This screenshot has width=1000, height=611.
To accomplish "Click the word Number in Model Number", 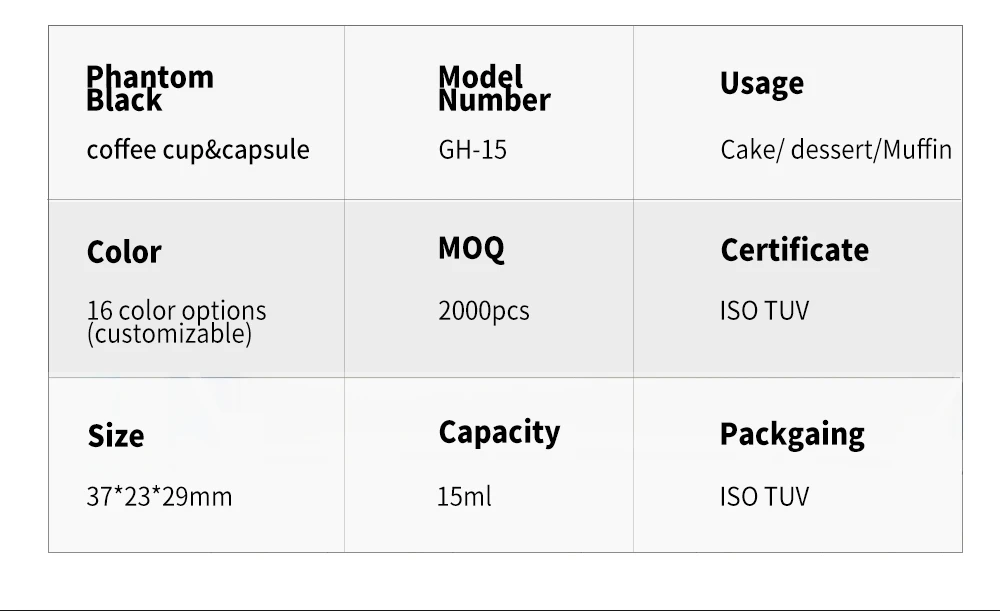I will pyautogui.click(x=494, y=101).
